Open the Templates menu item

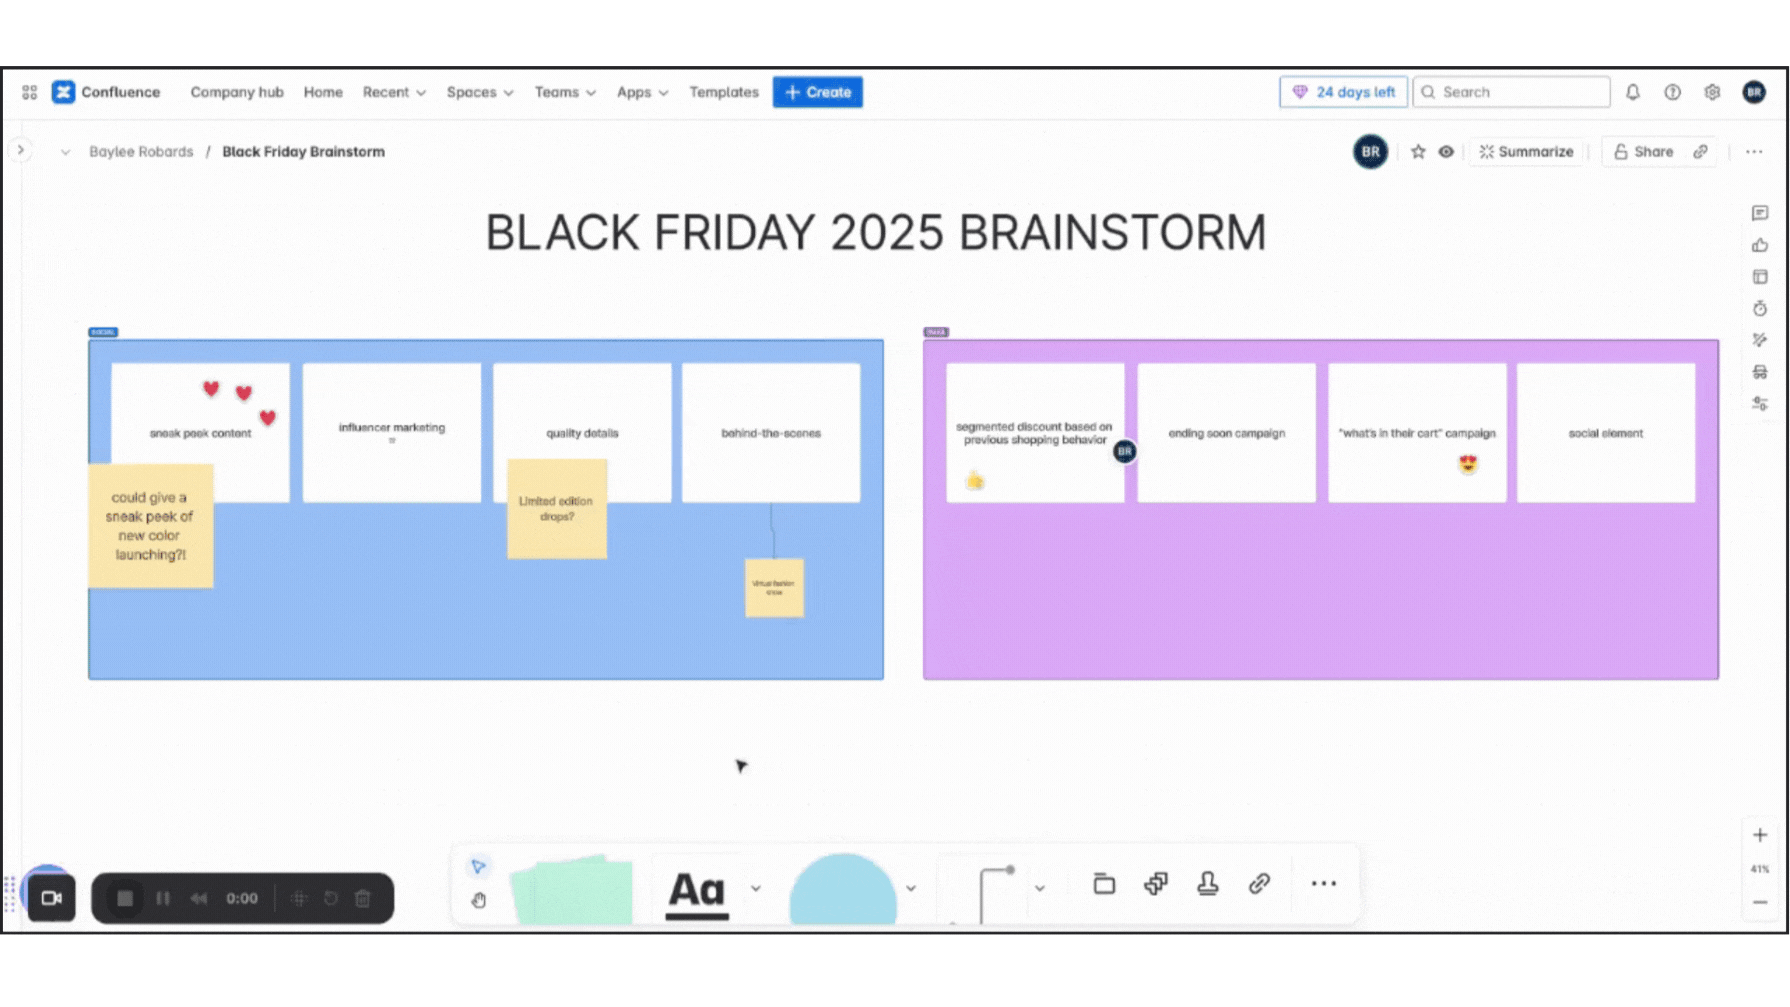point(723,92)
